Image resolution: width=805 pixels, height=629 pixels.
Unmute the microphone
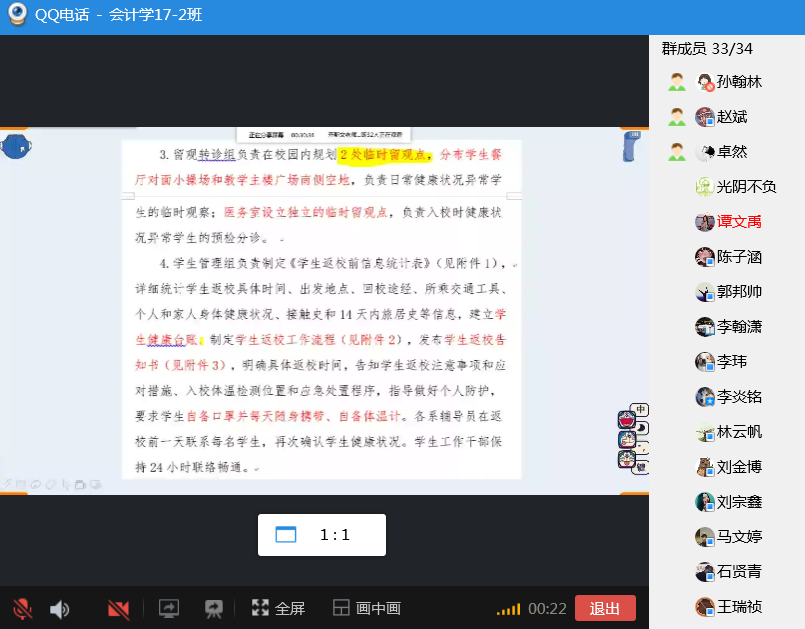pyautogui.click(x=22, y=608)
